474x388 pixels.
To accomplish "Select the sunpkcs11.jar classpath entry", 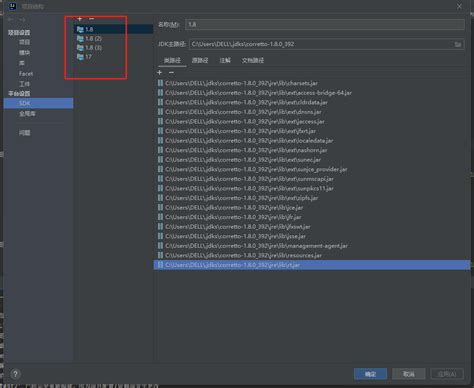I will pyautogui.click(x=312, y=188).
